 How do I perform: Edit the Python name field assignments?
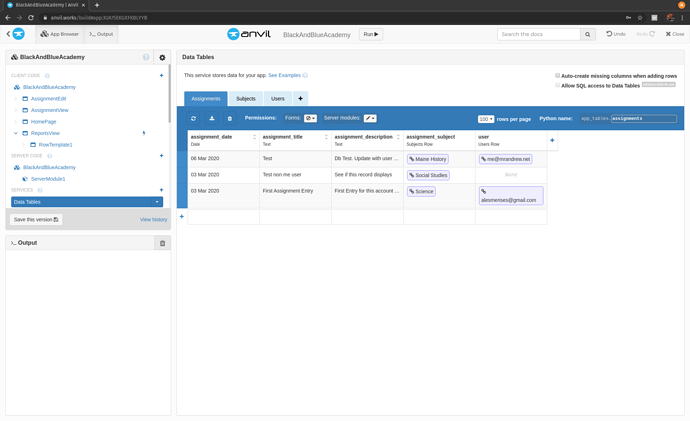[644, 118]
